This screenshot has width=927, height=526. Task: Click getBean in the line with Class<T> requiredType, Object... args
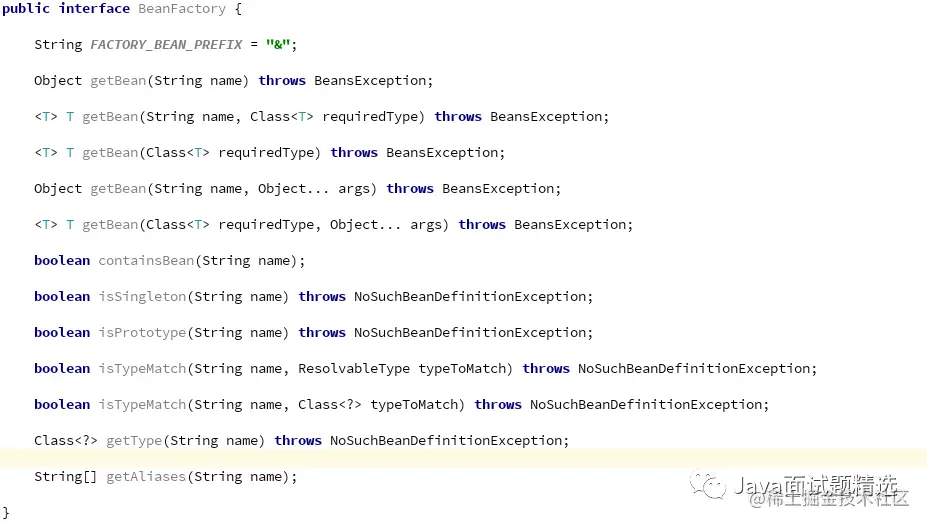click(x=110, y=225)
